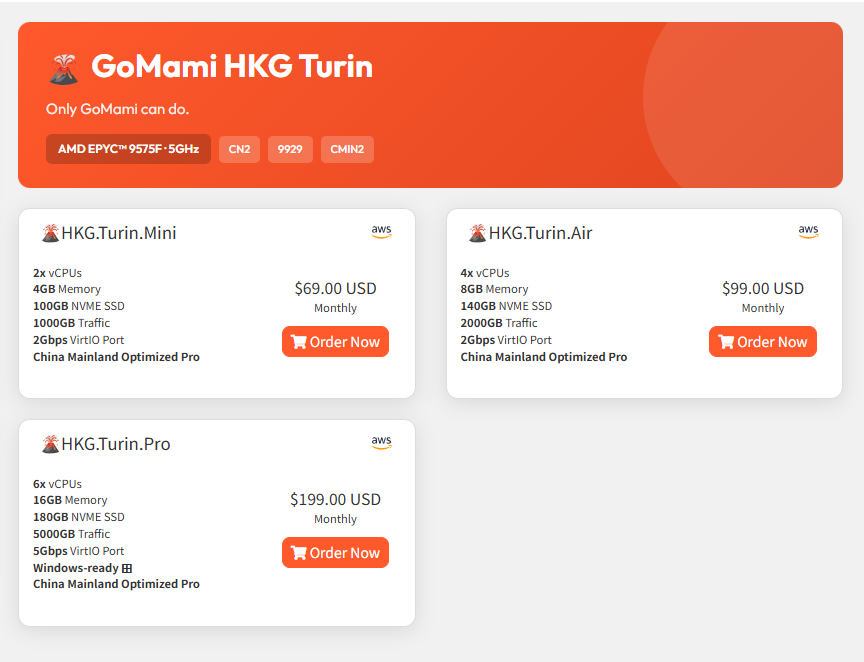Click the AWS logo on HKG.Turin.Pro card
864x662 pixels.
pyautogui.click(x=381, y=443)
